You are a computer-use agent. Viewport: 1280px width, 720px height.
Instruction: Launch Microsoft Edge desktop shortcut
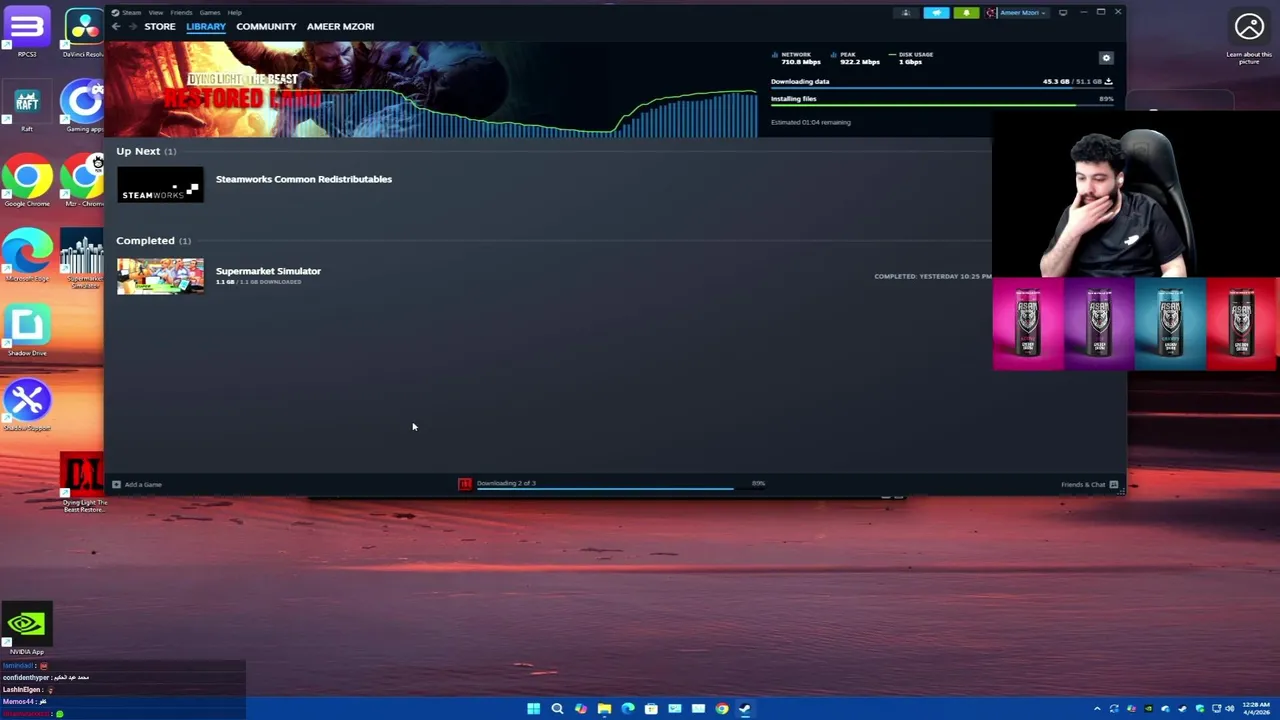click(27, 255)
